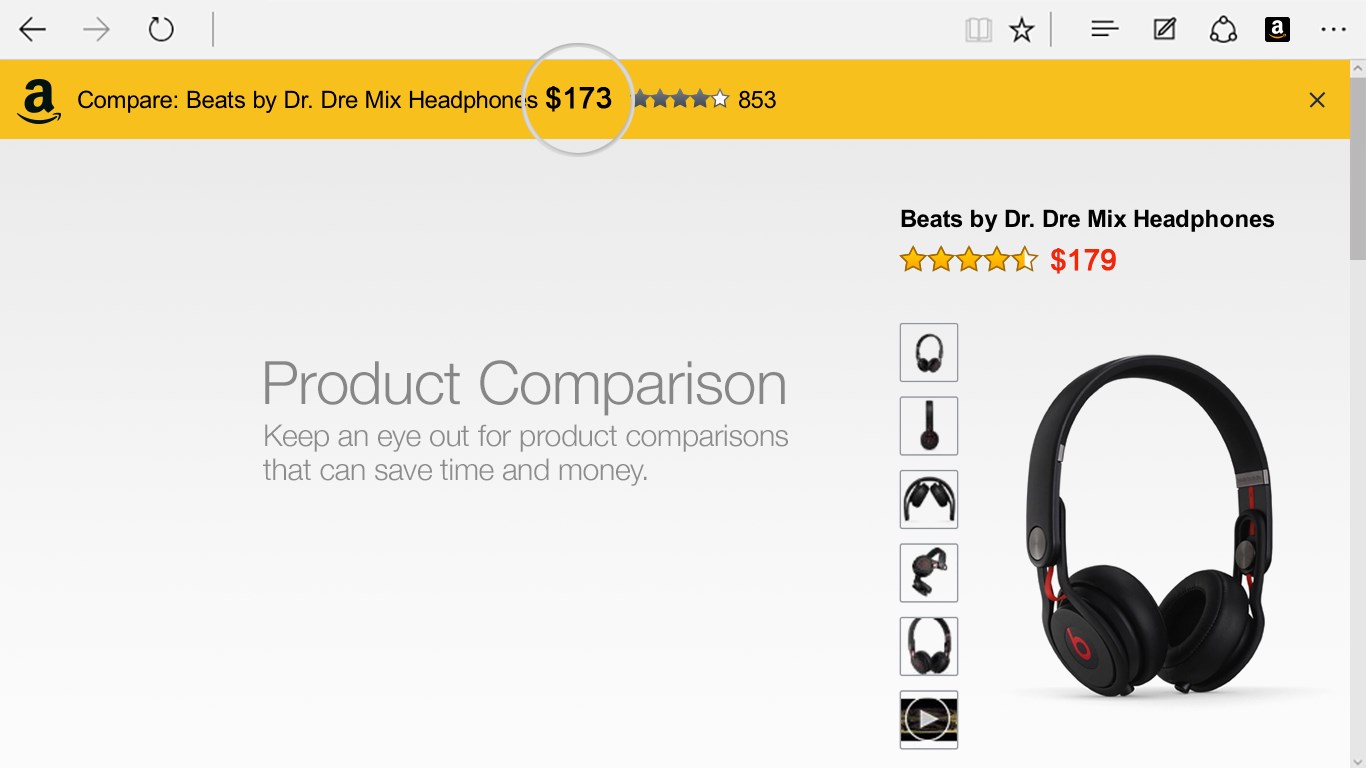This screenshot has width=1366, height=768.
Task: Close the yellow Amazon compare banner
Action: pos(1317,100)
